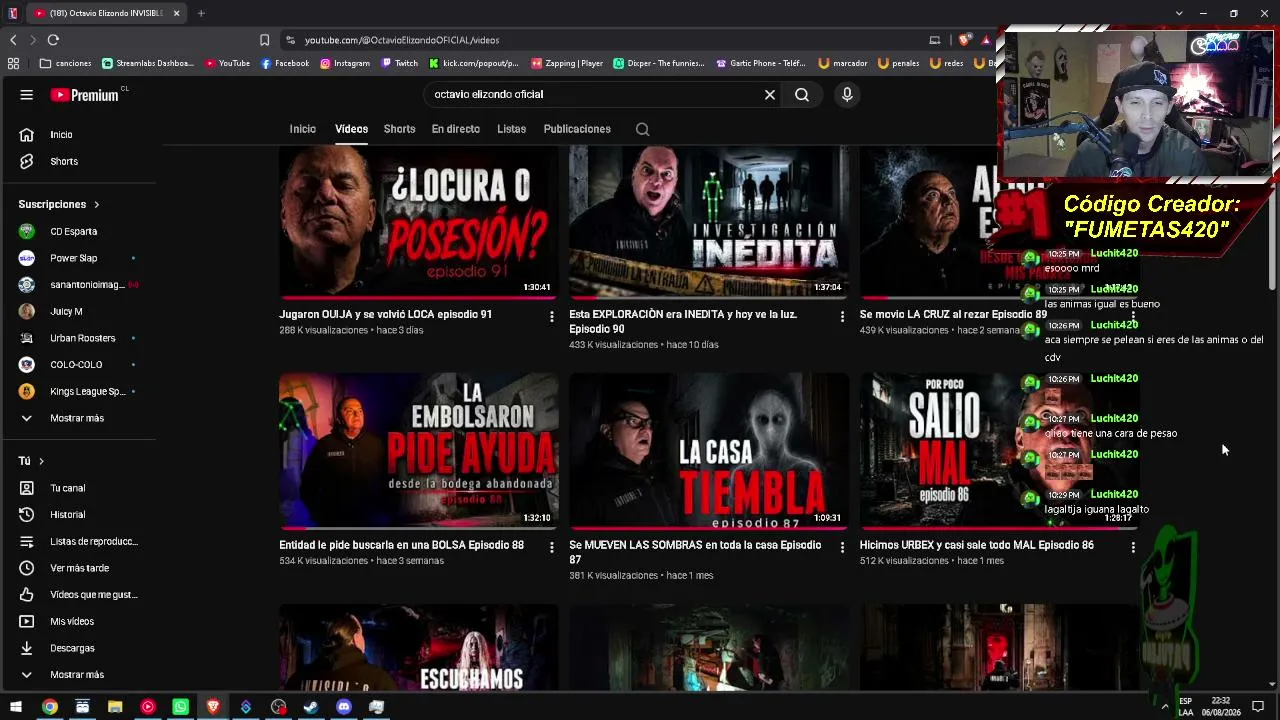This screenshot has width=1280, height=720.
Task: Open the browser apps grid icon
Action: [x=13, y=63]
